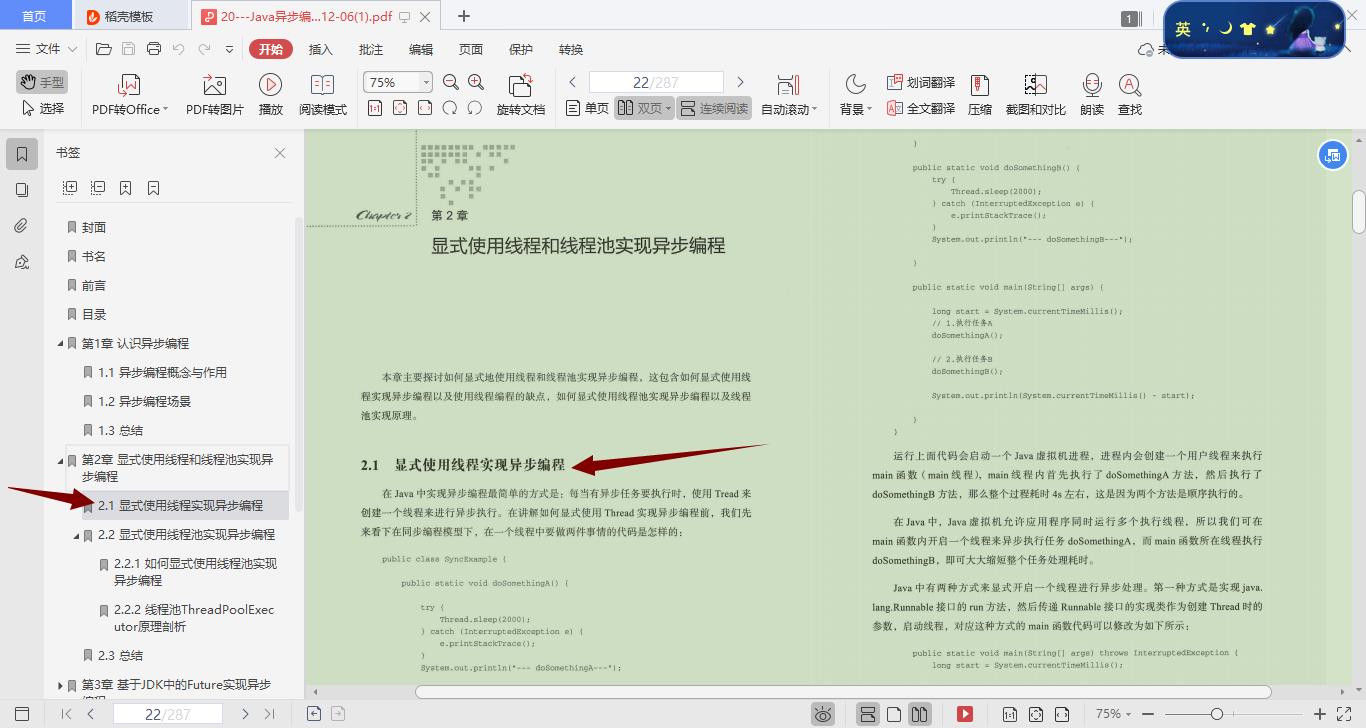This screenshot has width=1366, height=728.
Task: Open 全文翻译 full-text translation
Action: point(920,108)
